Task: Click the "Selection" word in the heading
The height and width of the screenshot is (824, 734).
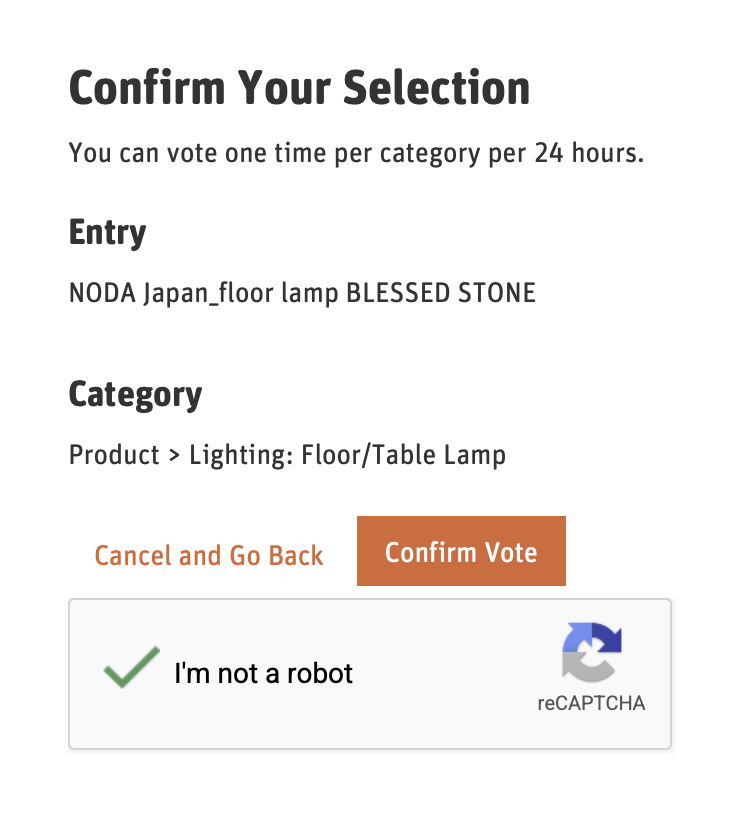Action: 436,88
